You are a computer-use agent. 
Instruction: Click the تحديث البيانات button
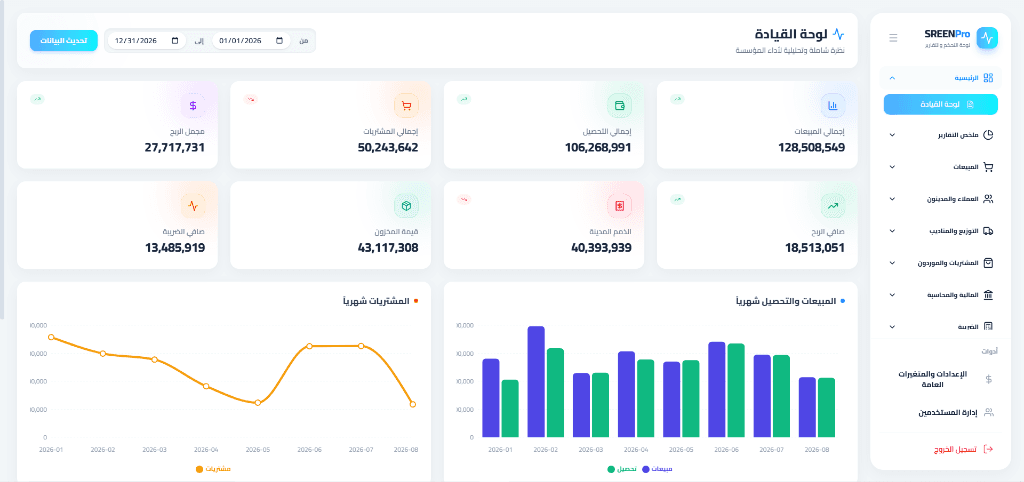(63, 40)
